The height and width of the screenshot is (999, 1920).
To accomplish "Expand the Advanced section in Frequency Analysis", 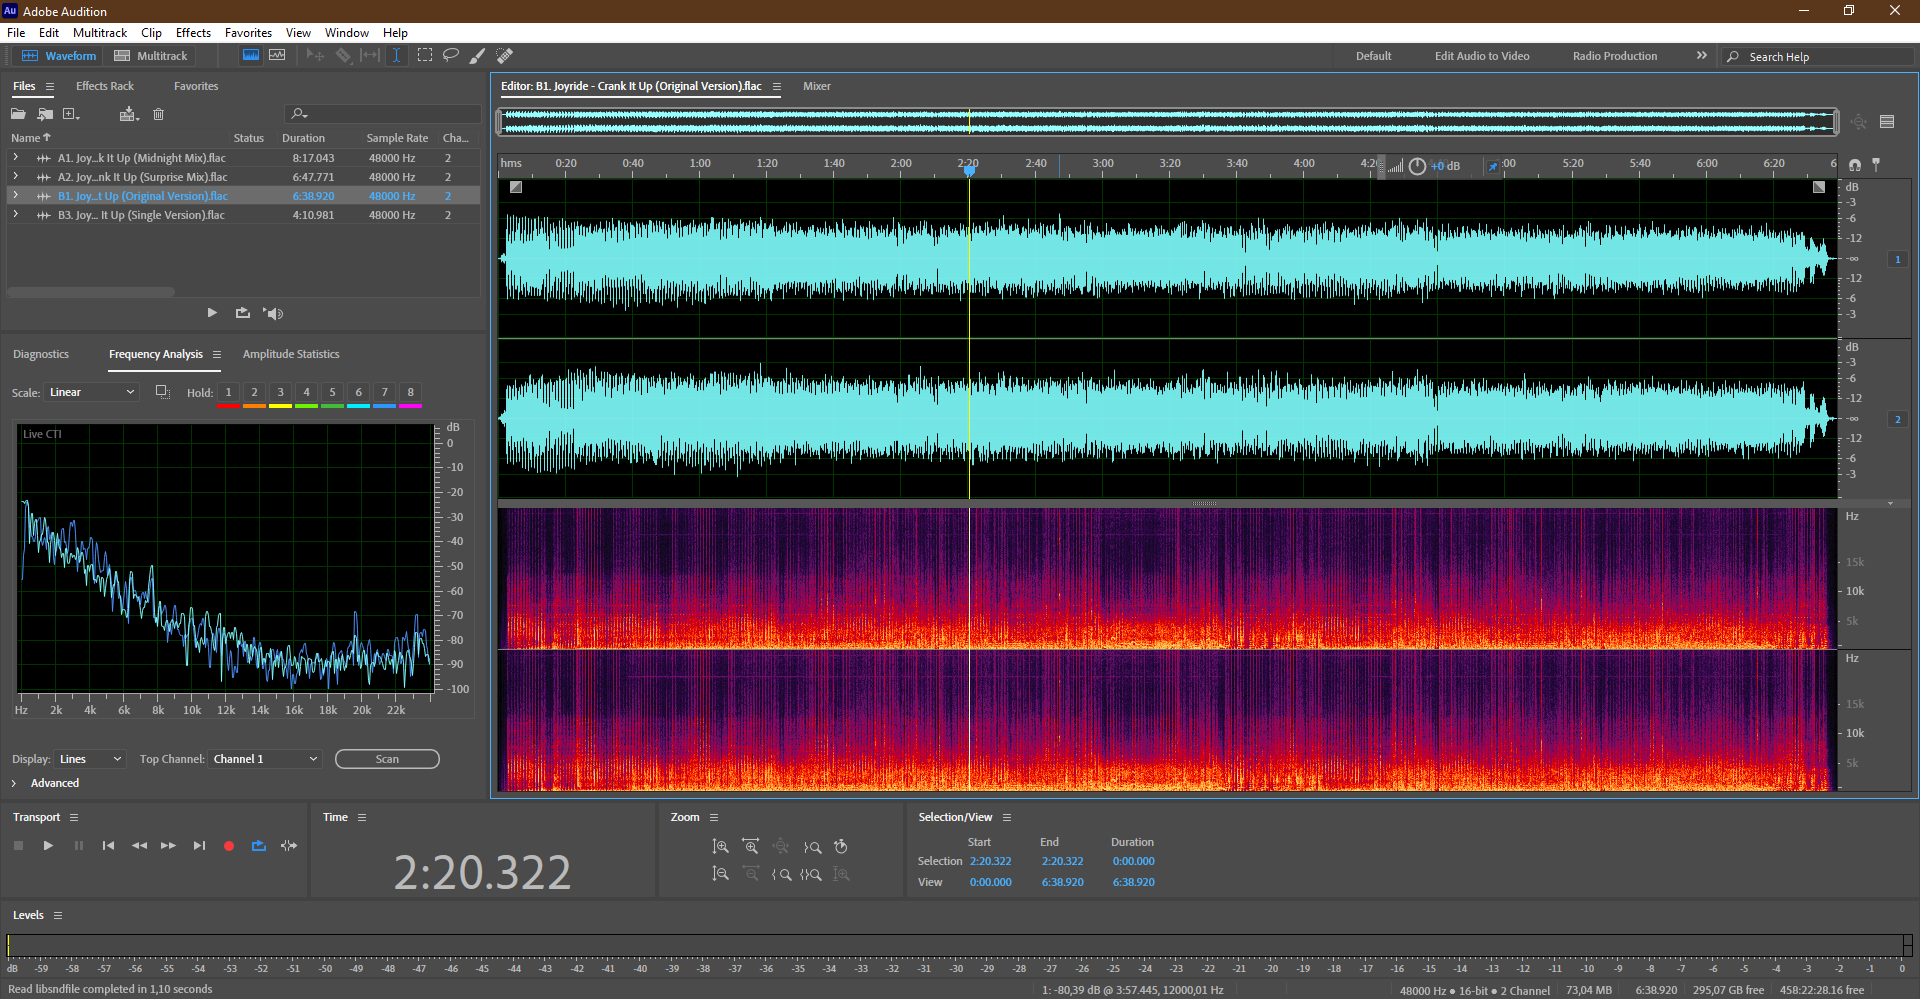I will [x=14, y=783].
